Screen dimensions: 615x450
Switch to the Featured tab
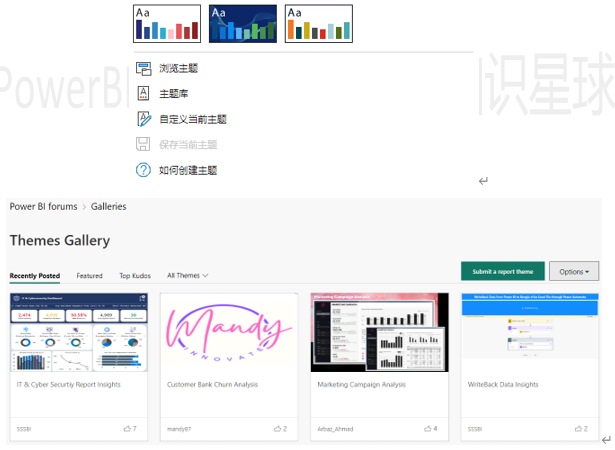89,276
